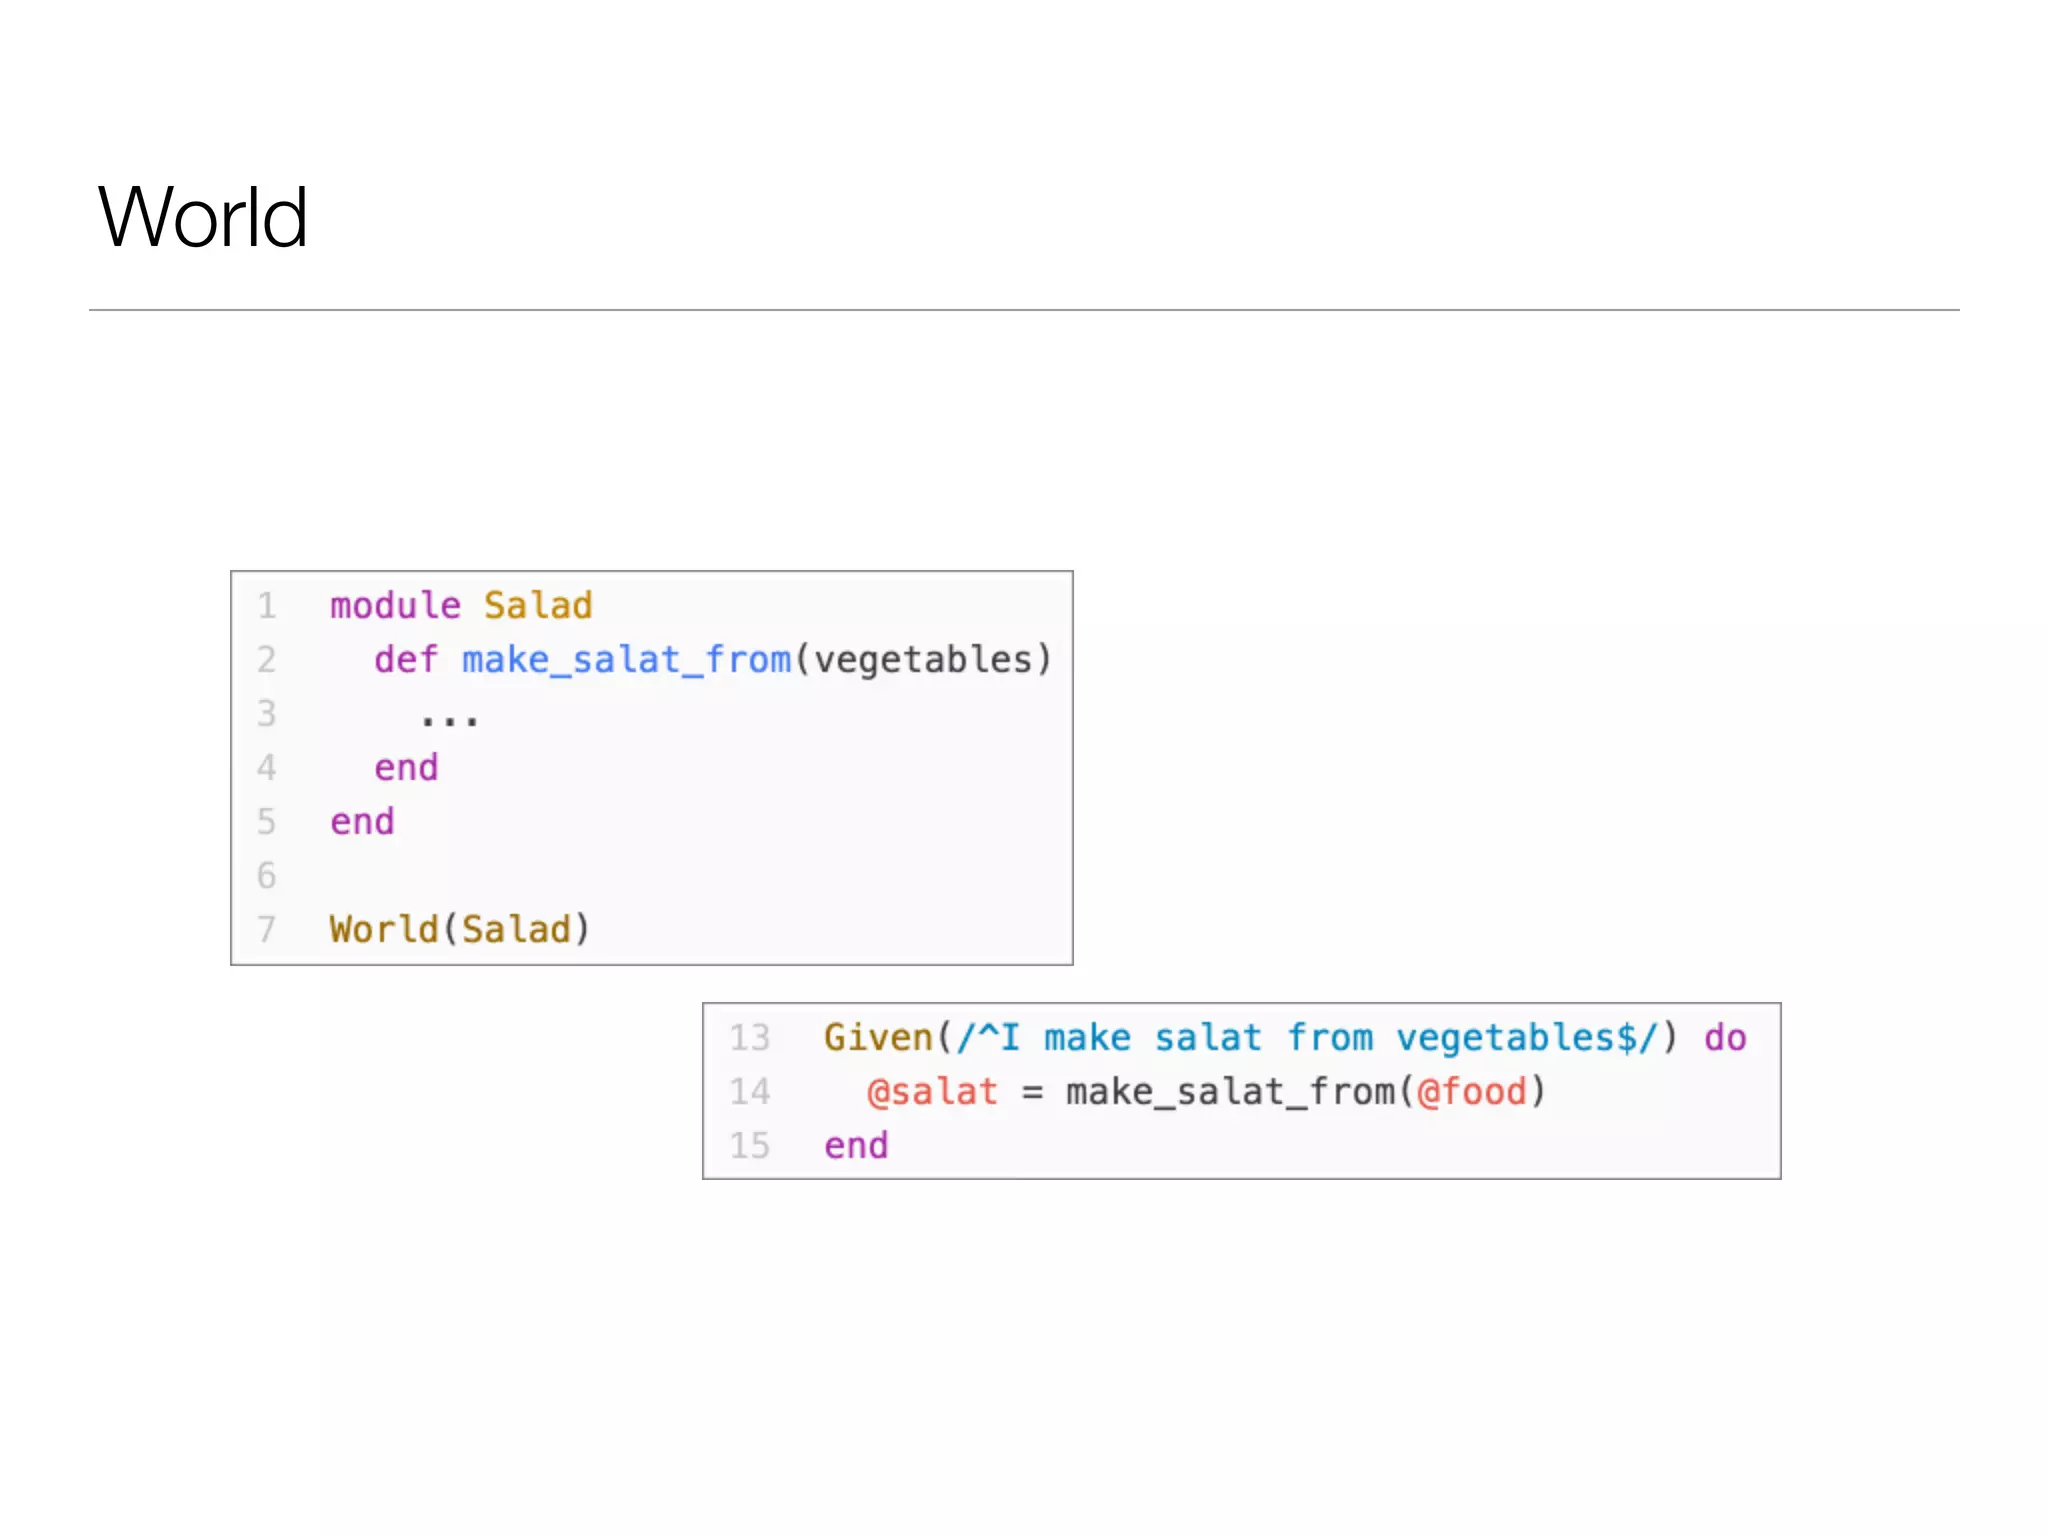The width and height of the screenshot is (2048, 1536).
Task: Click the '@food' instance variable argument
Action: point(1472,1092)
